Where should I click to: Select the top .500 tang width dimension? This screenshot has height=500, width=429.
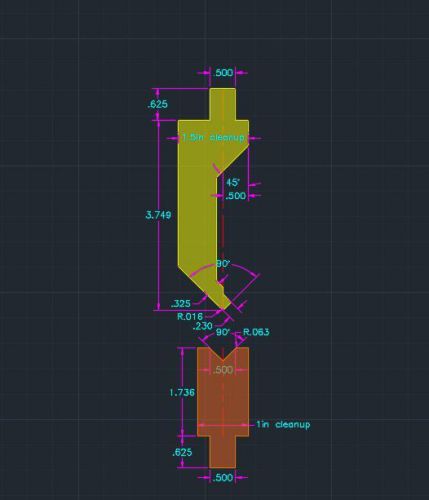point(223,73)
